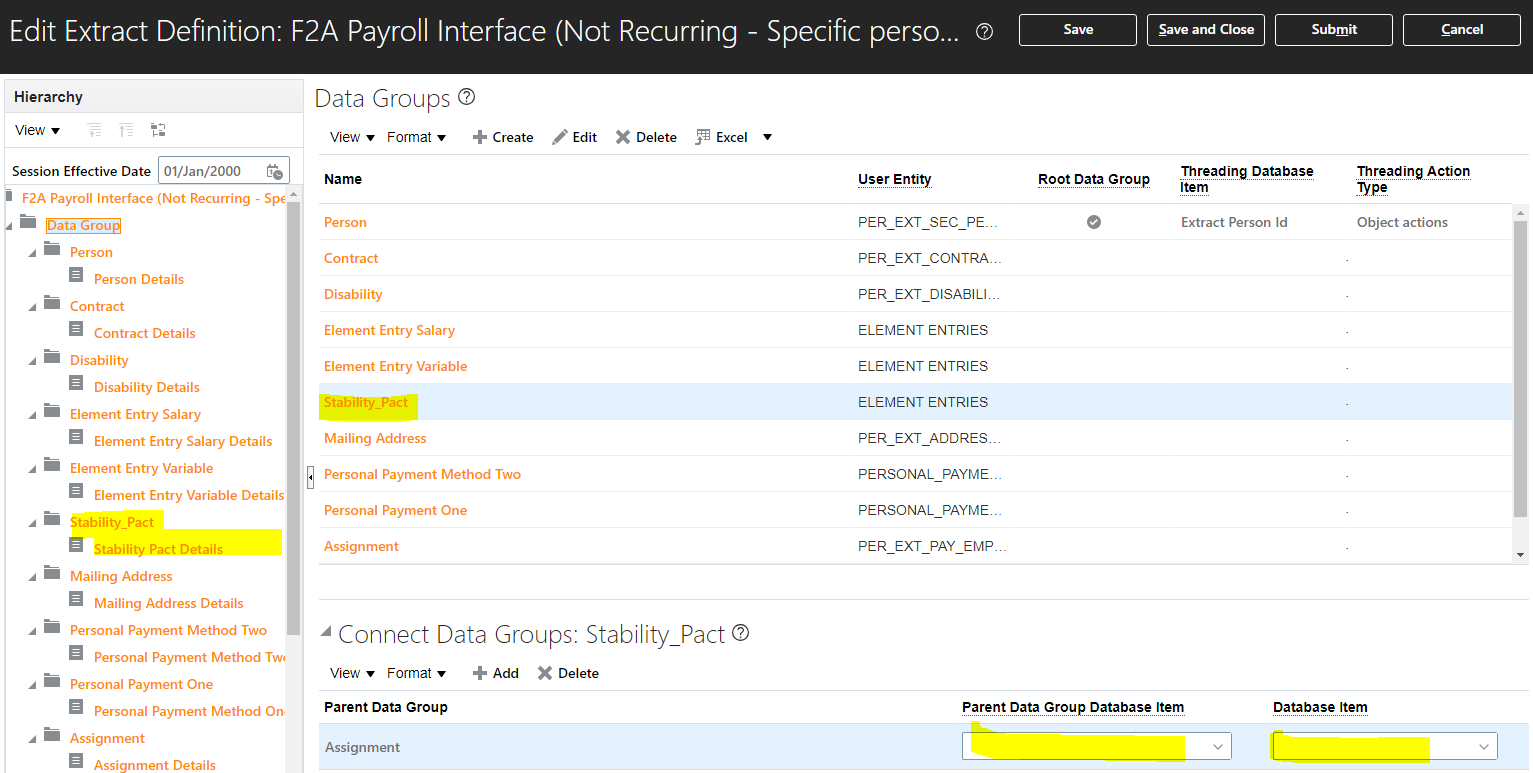Submit the extract definition
This screenshot has height=773, width=1533.
pyautogui.click(x=1334, y=30)
